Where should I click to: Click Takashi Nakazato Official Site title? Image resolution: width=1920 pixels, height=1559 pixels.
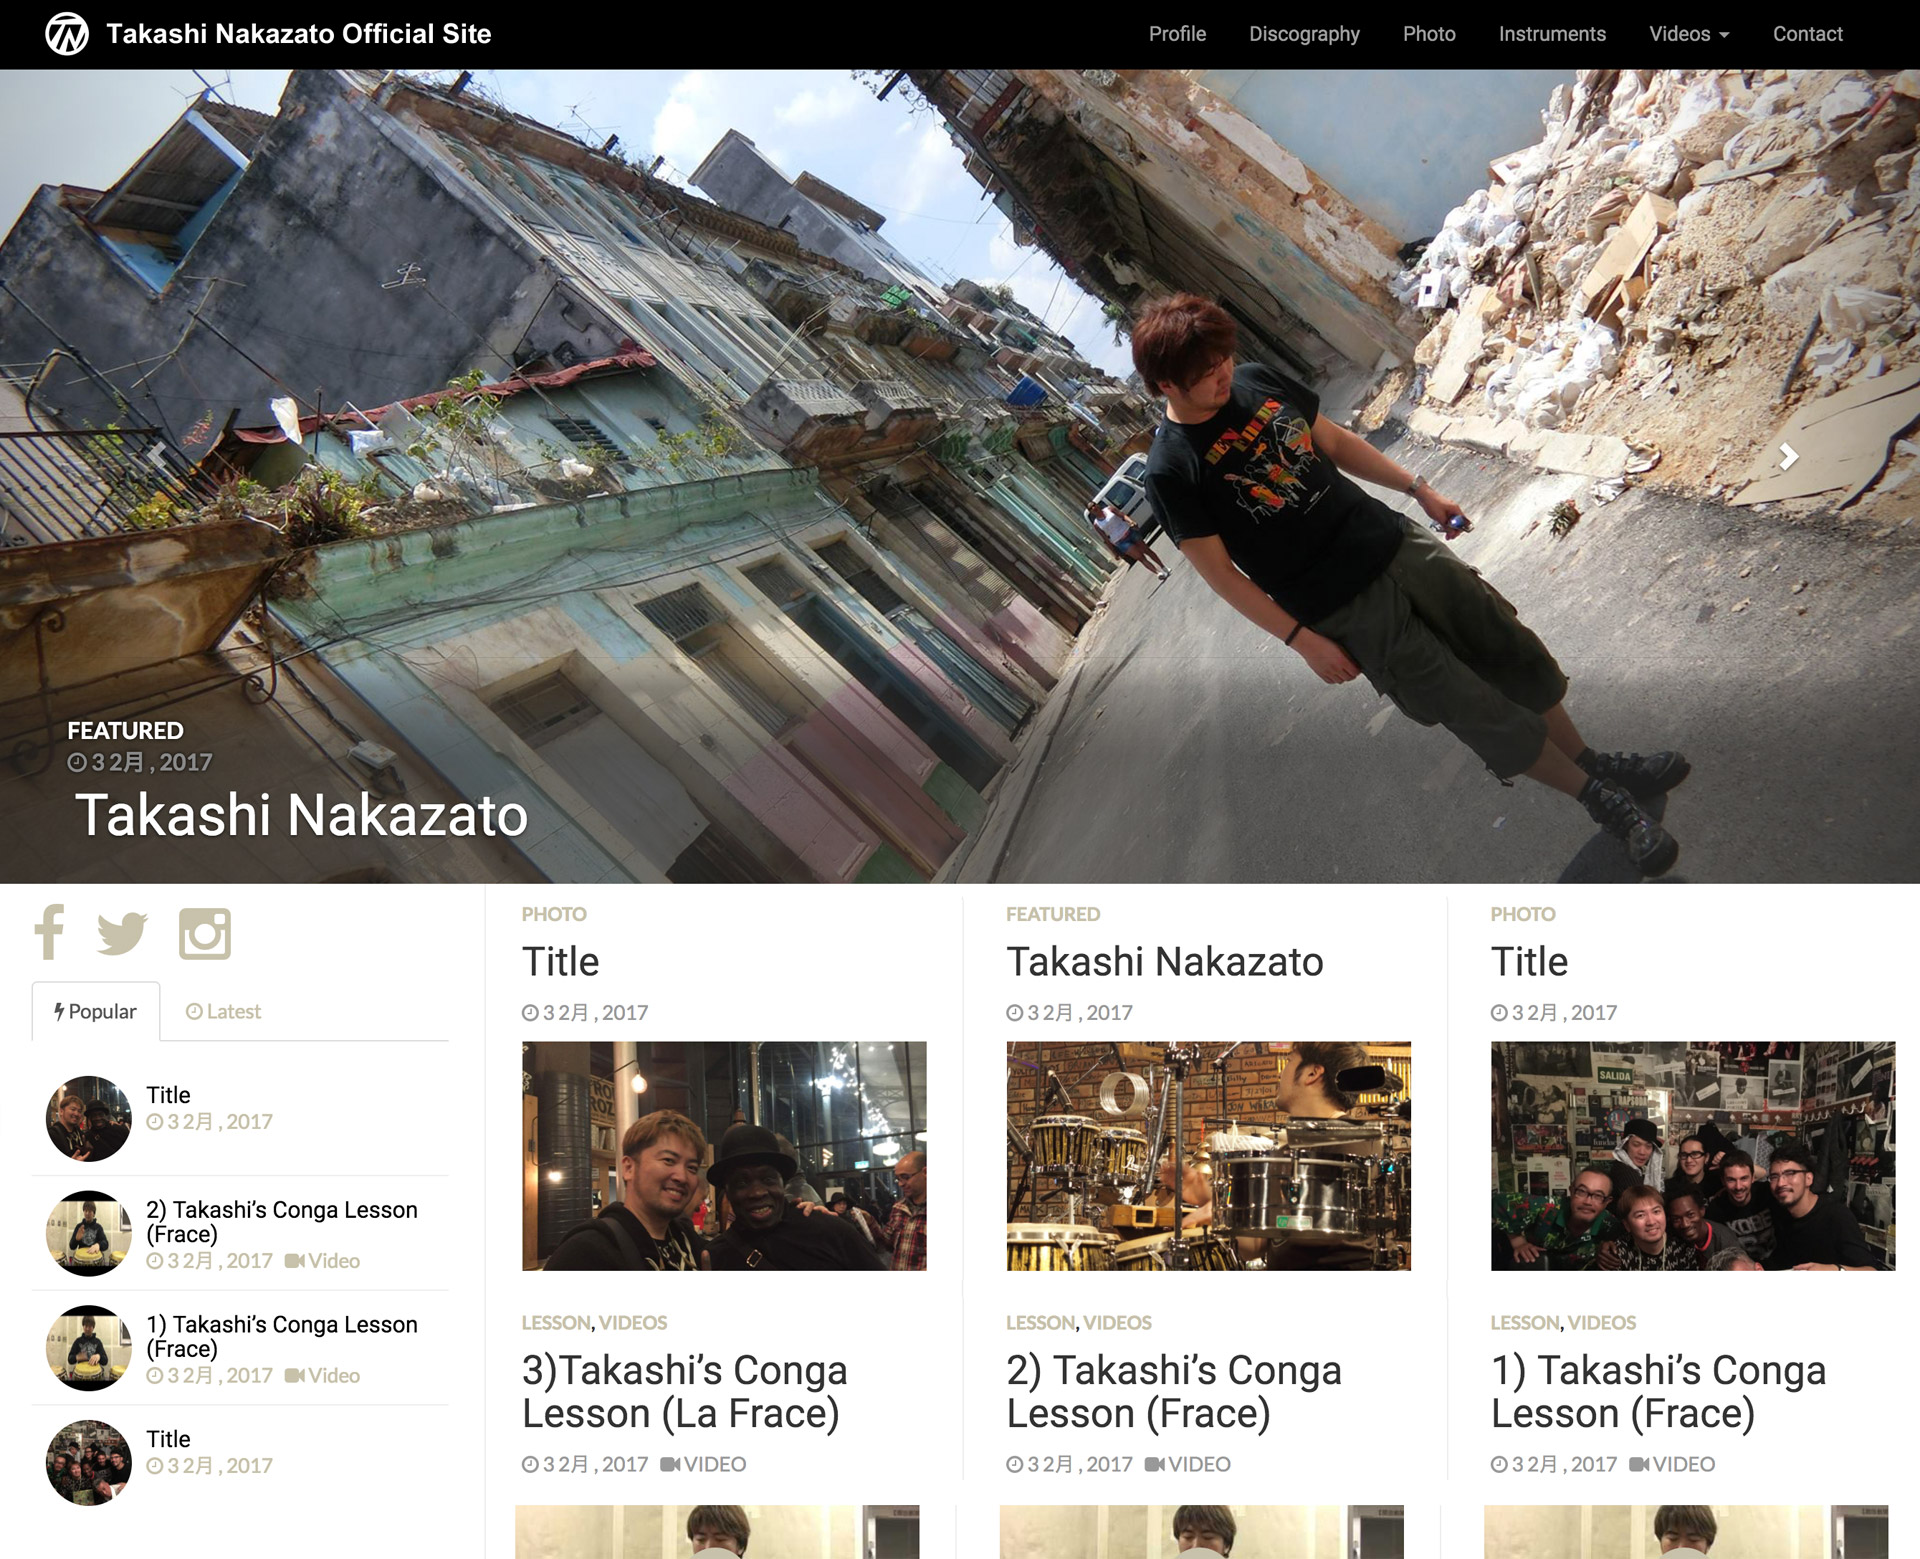click(299, 34)
